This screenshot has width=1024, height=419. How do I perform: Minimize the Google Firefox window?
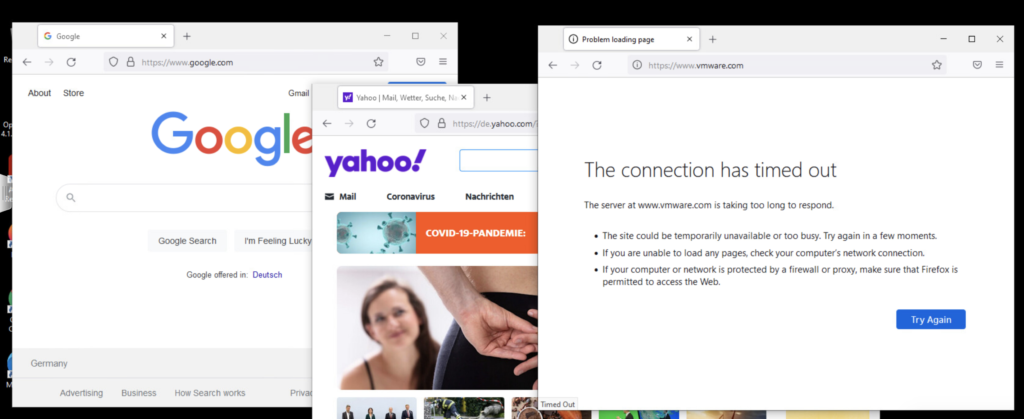[387, 36]
